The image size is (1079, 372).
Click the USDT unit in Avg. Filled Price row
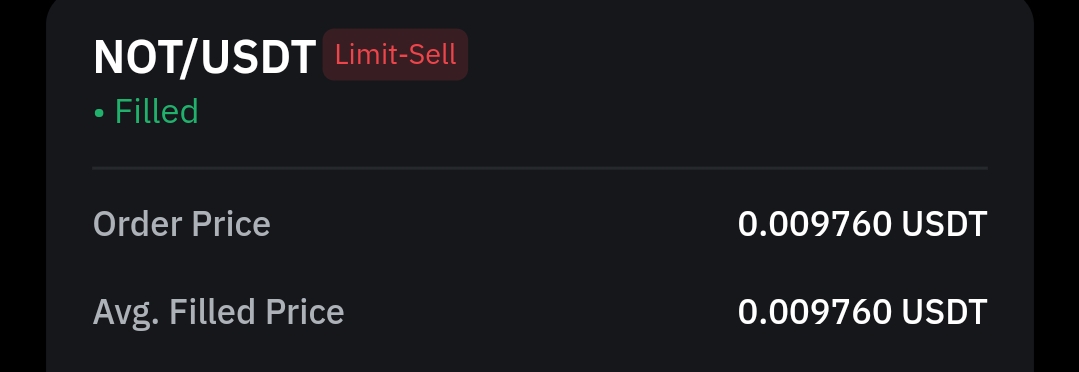click(944, 311)
